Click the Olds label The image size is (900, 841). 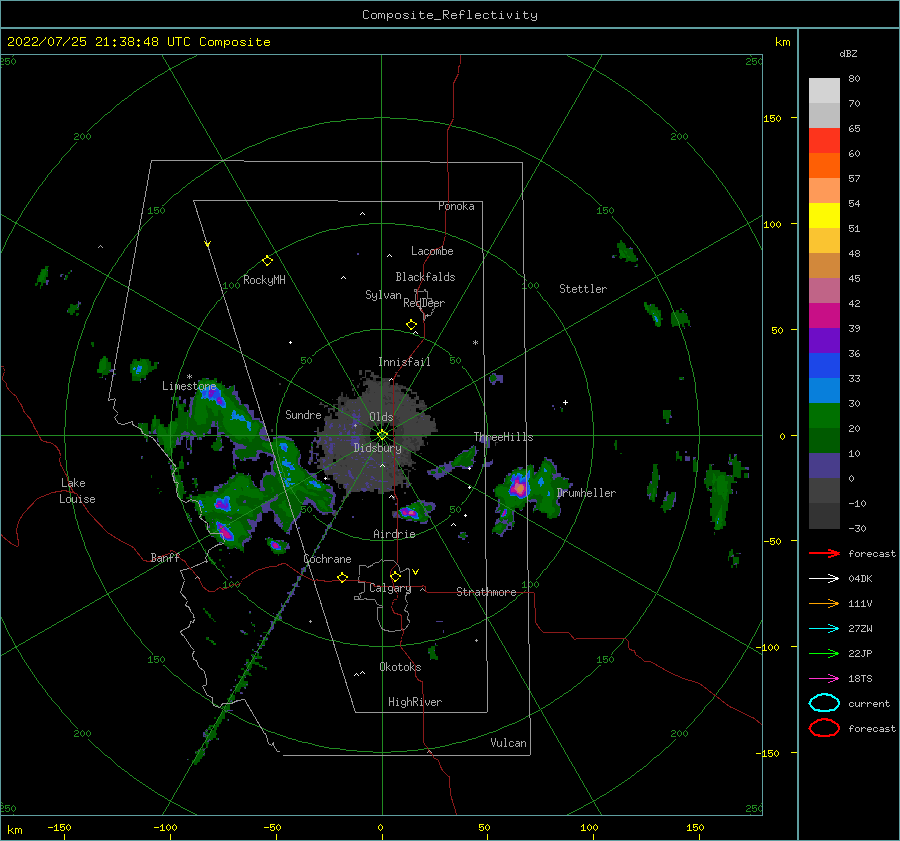pyautogui.click(x=381, y=417)
